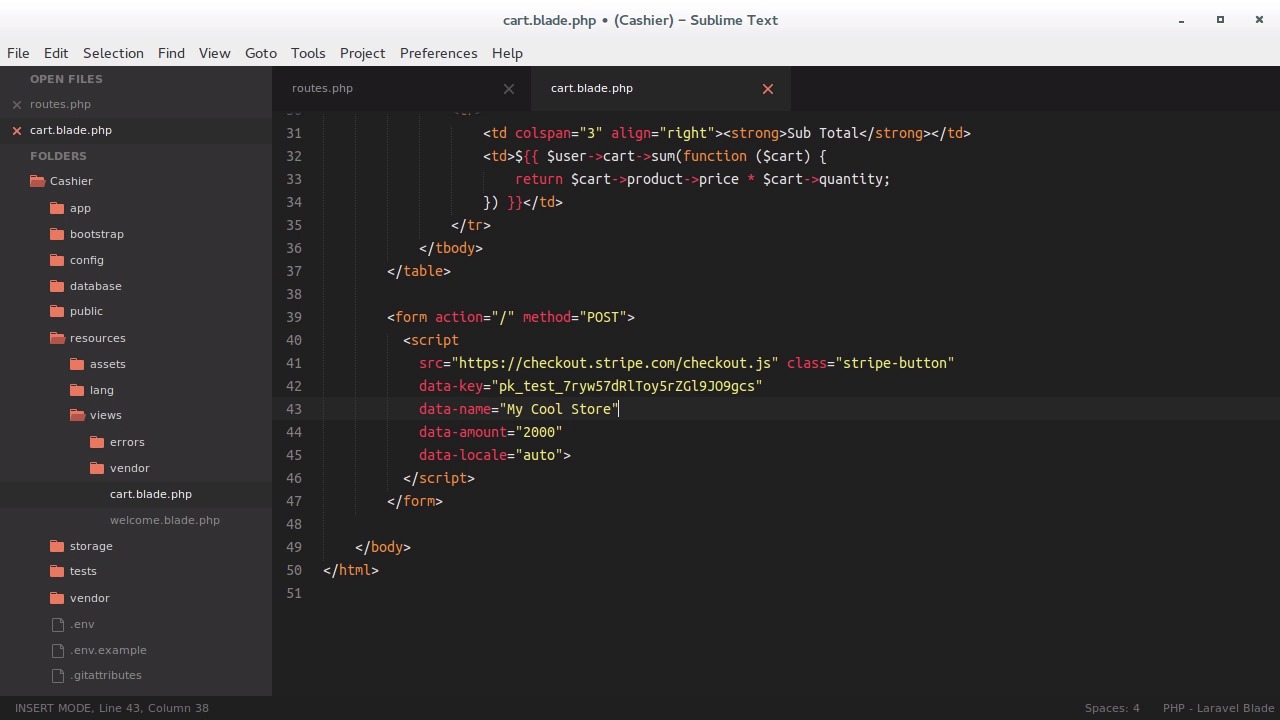1280x720 pixels.
Task: Open the Goto menu
Action: [x=261, y=53]
